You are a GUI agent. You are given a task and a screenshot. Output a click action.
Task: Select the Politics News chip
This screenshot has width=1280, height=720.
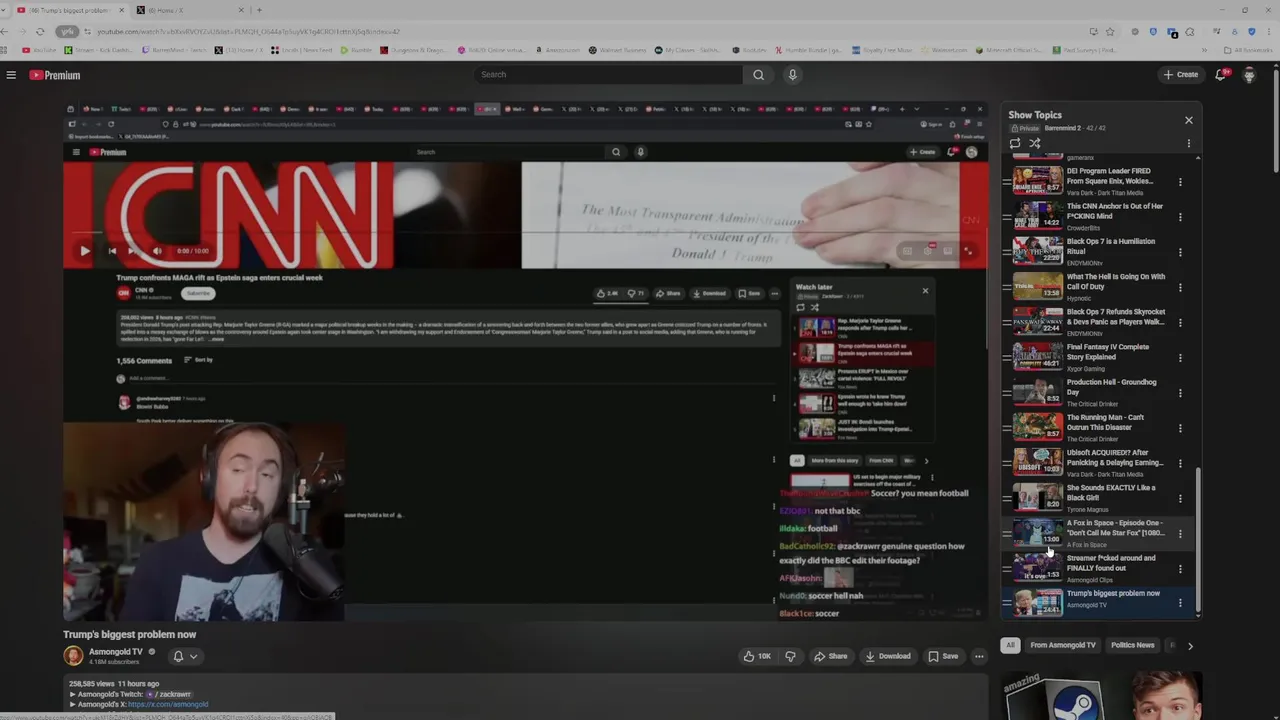(1132, 646)
